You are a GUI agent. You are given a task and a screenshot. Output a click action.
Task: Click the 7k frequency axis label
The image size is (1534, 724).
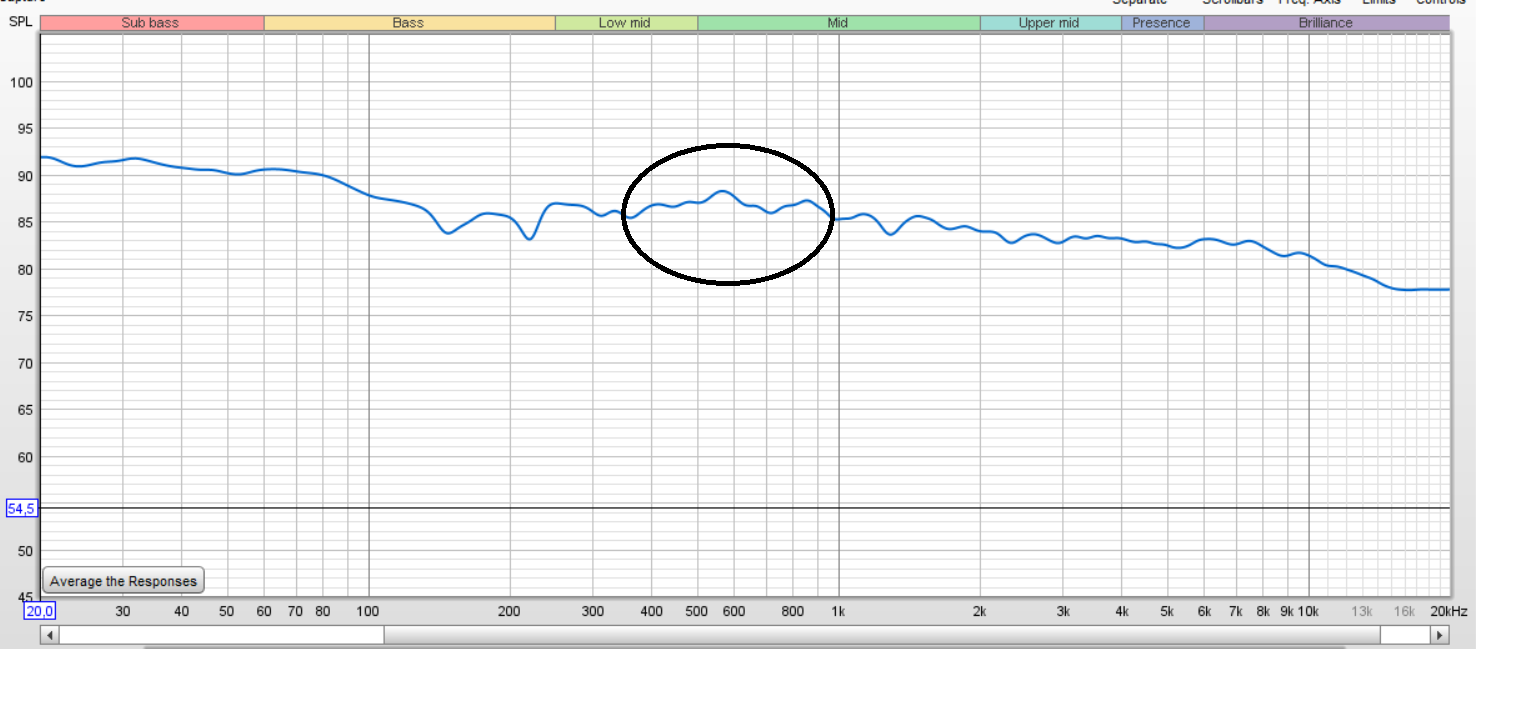tap(1236, 611)
